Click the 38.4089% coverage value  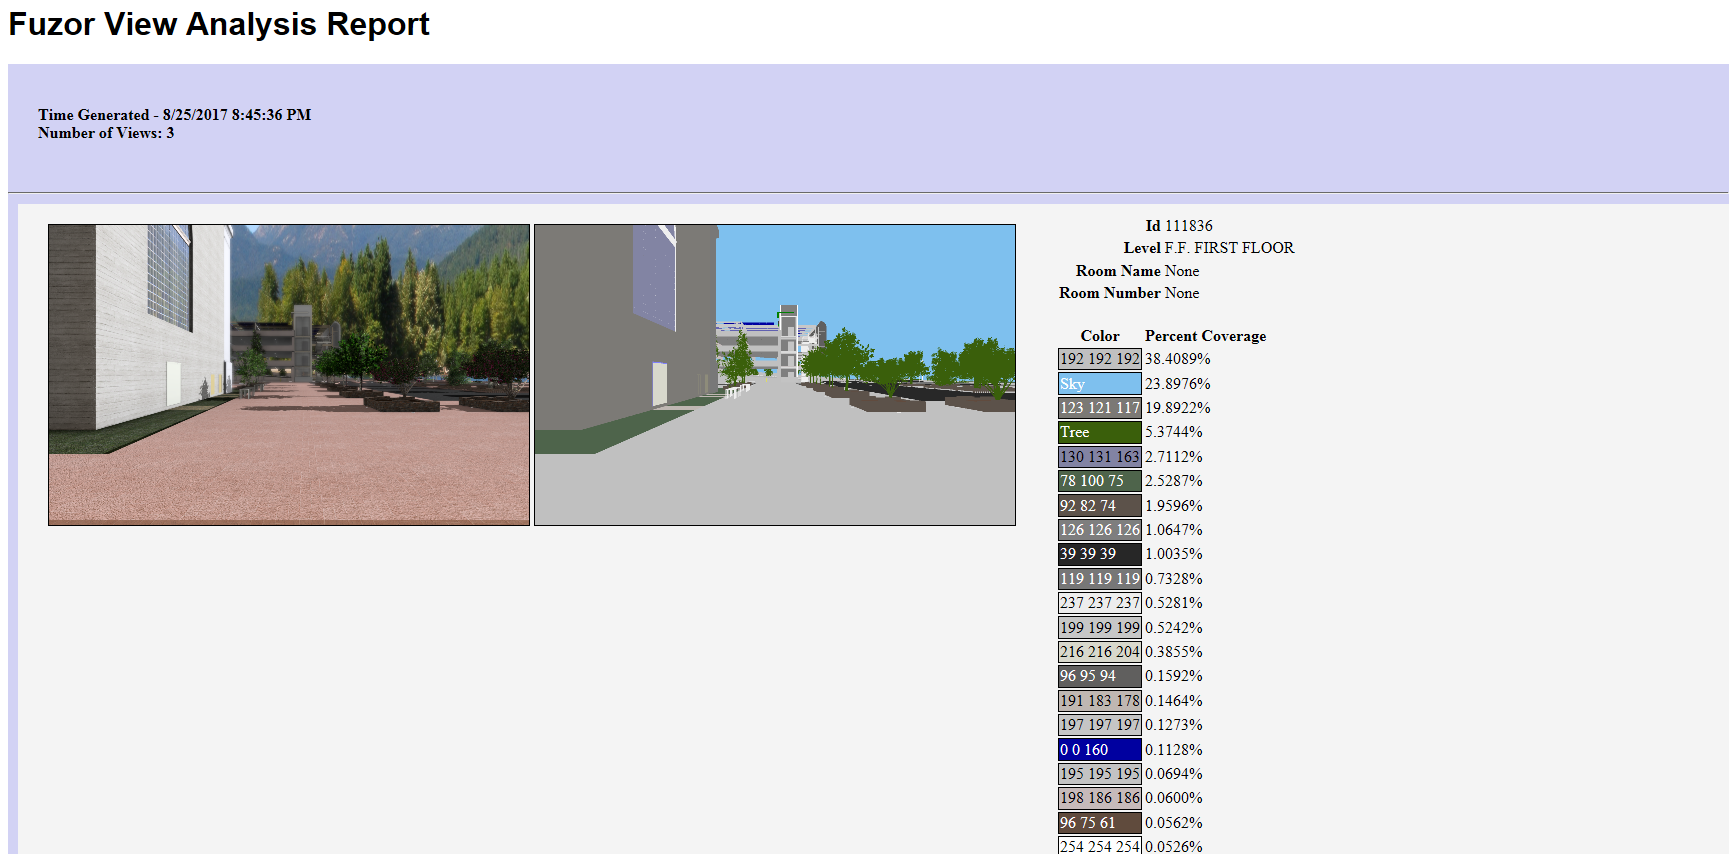coord(1178,359)
